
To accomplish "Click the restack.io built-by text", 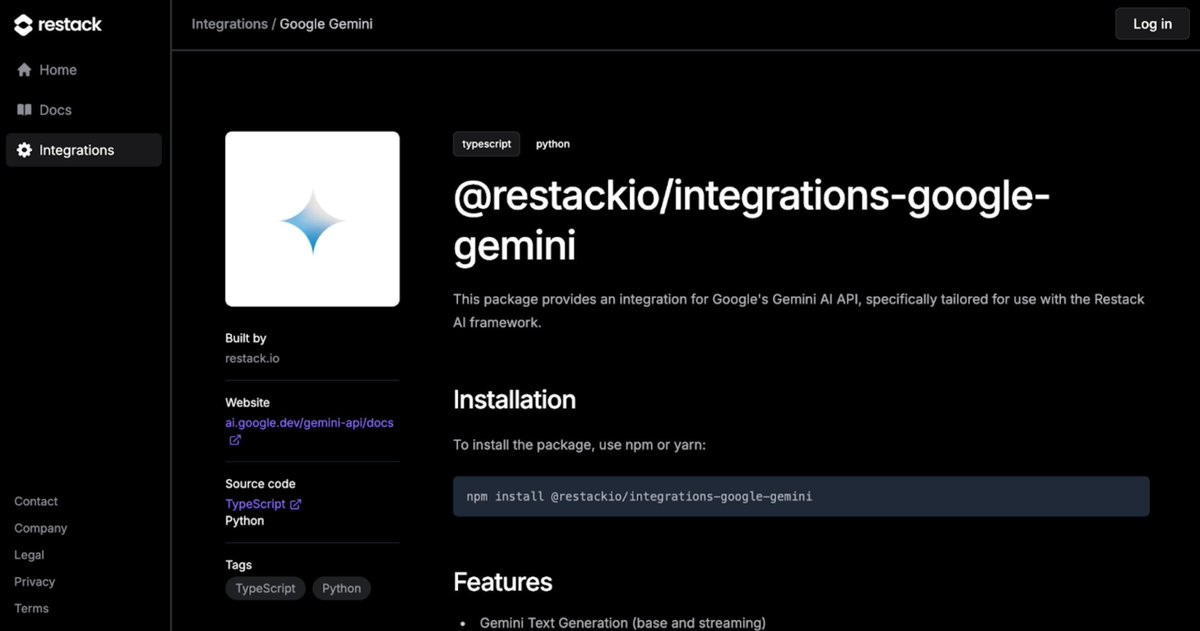I will coord(252,358).
